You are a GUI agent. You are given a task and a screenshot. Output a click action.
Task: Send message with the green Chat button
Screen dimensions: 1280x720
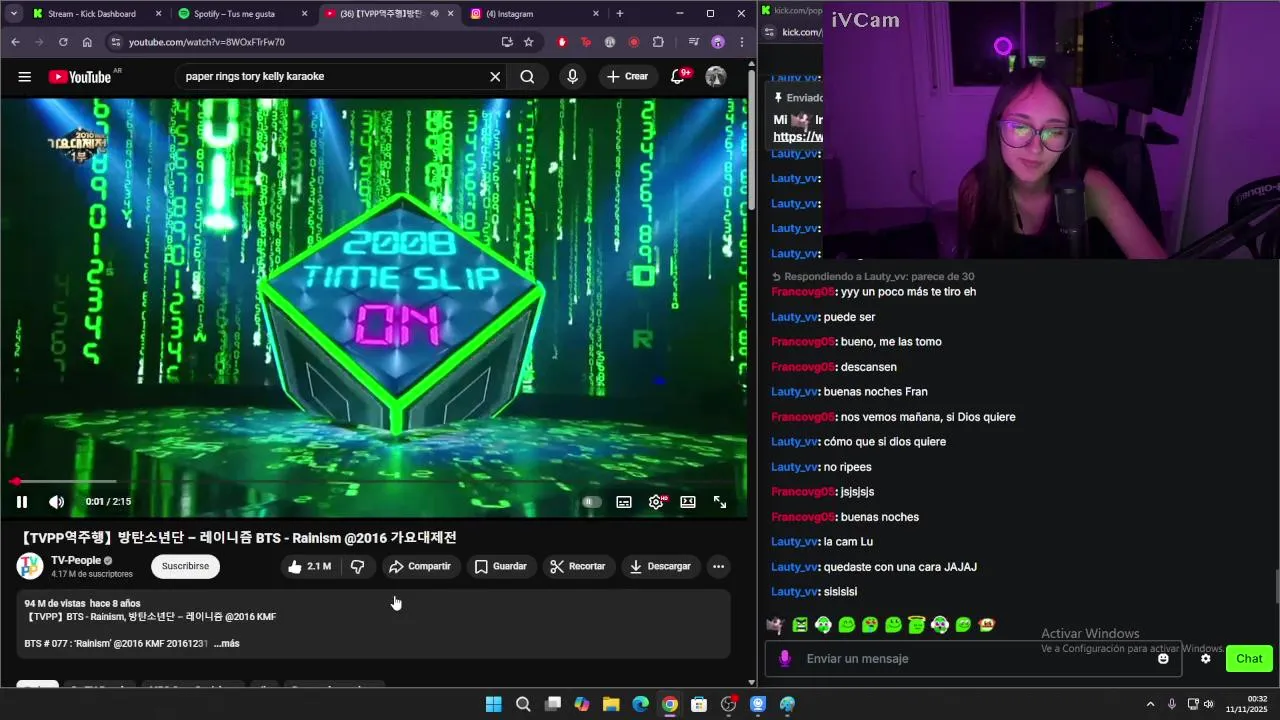(1249, 659)
